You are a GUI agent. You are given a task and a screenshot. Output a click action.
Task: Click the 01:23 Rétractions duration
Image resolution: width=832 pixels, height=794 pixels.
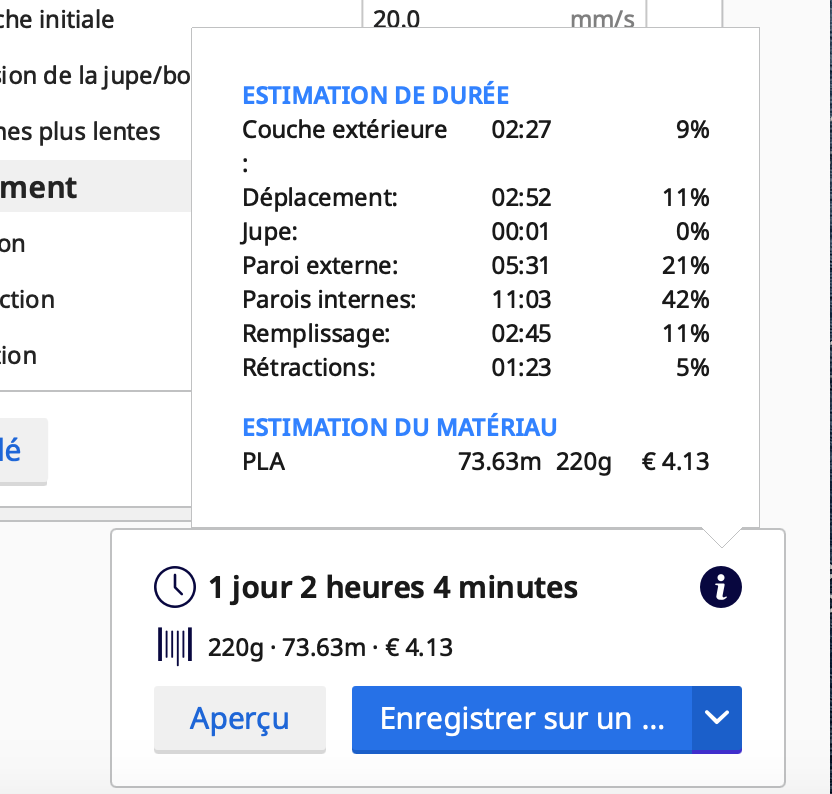coord(521,368)
